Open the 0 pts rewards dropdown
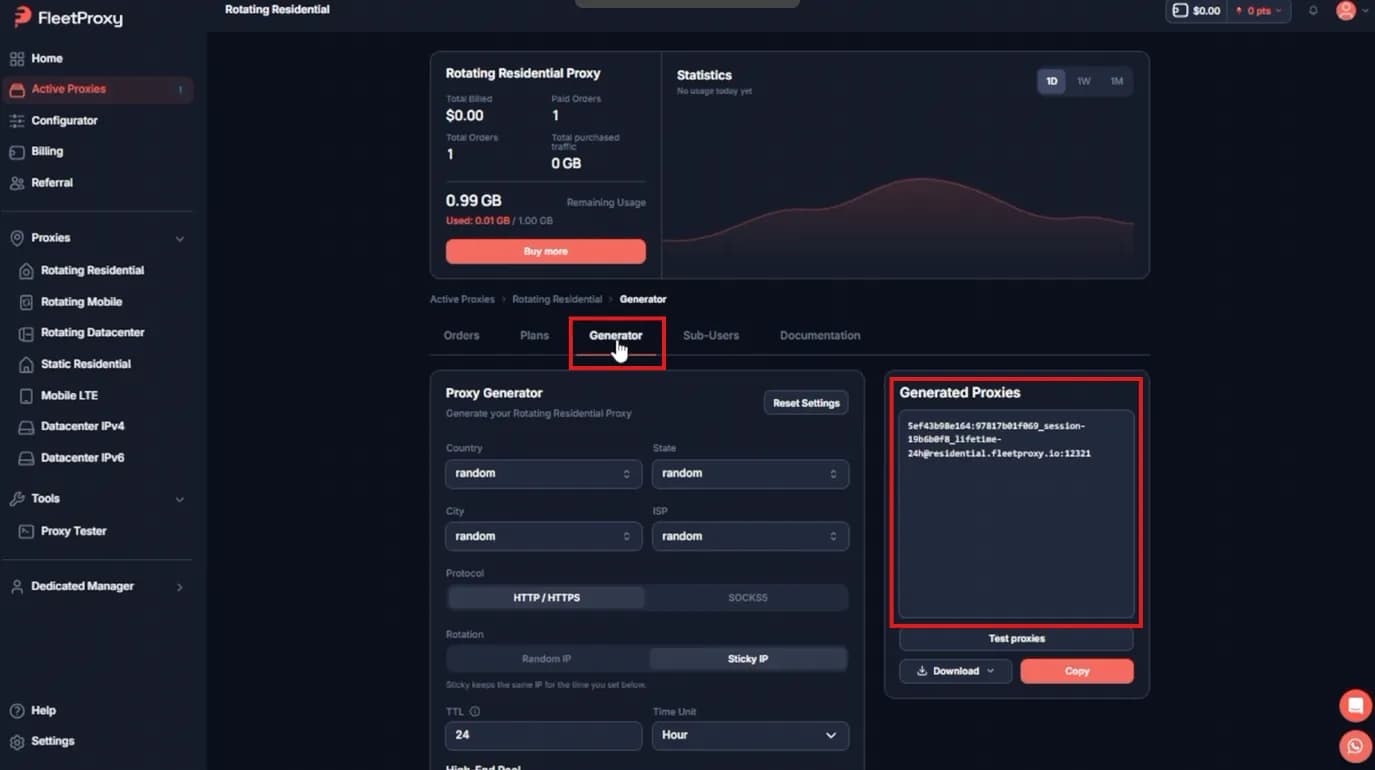This screenshot has height=770, width=1375. tap(1258, 11)
